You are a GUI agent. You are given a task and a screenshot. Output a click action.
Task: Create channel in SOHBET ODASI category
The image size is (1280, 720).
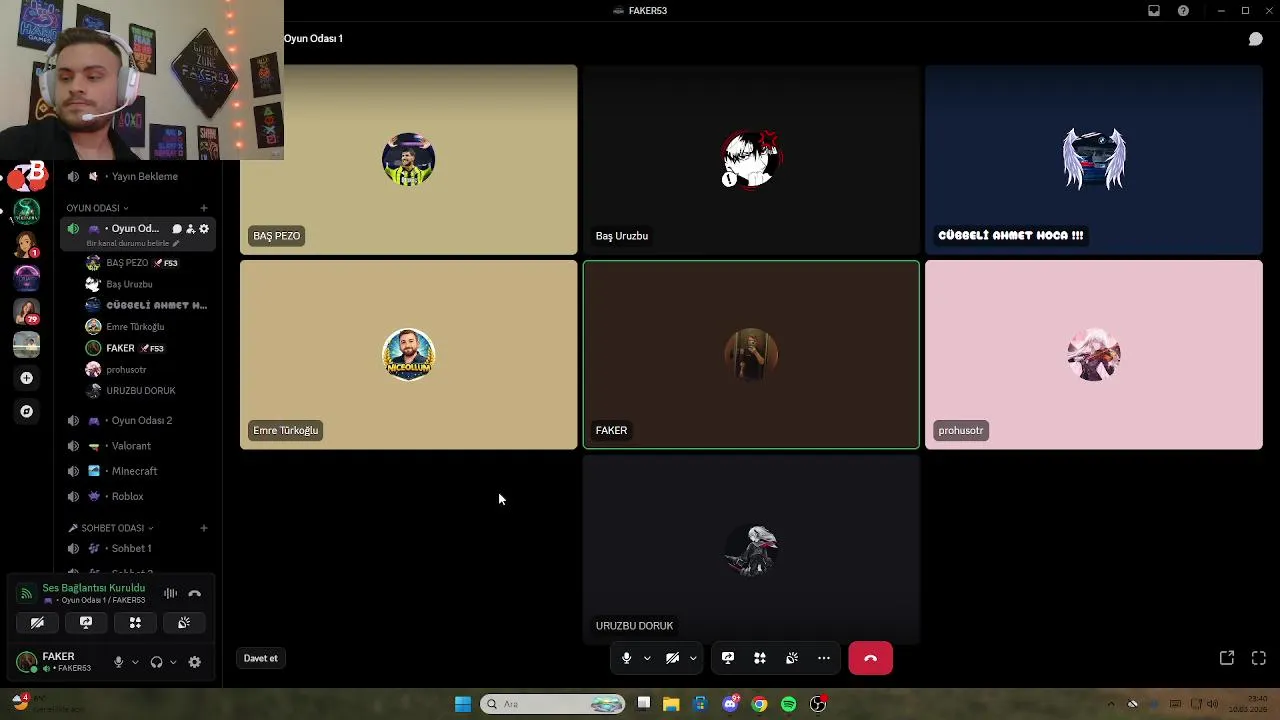tap(204, 528)
